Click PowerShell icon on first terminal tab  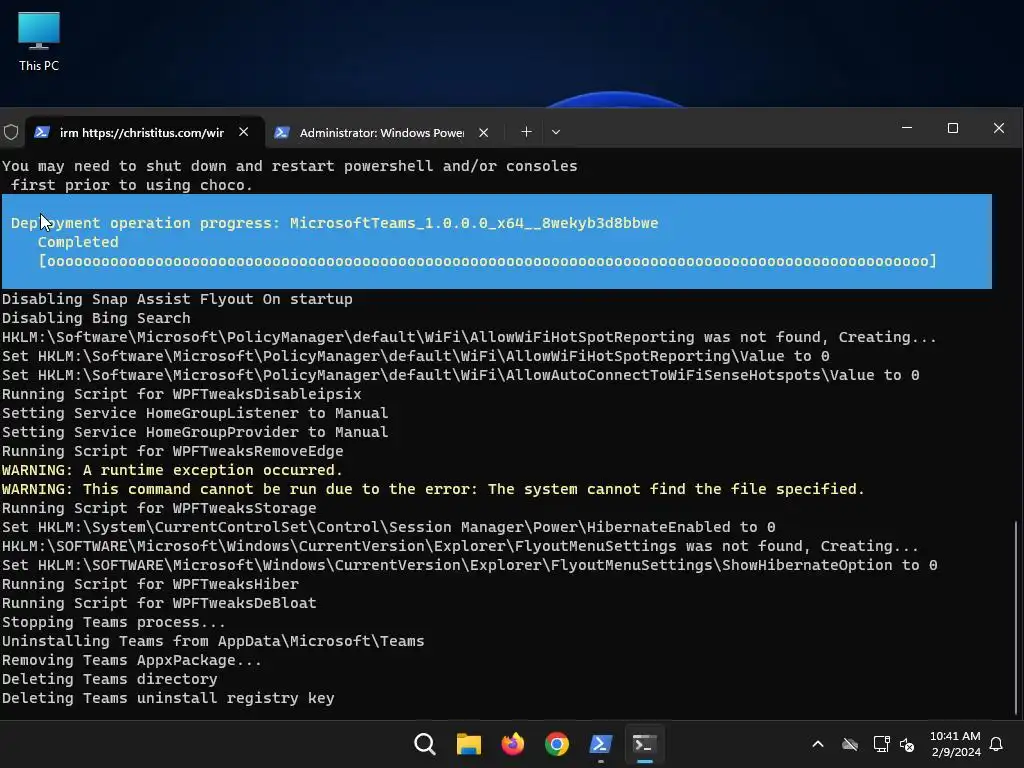pyautogui.click(x=42, y=132)
